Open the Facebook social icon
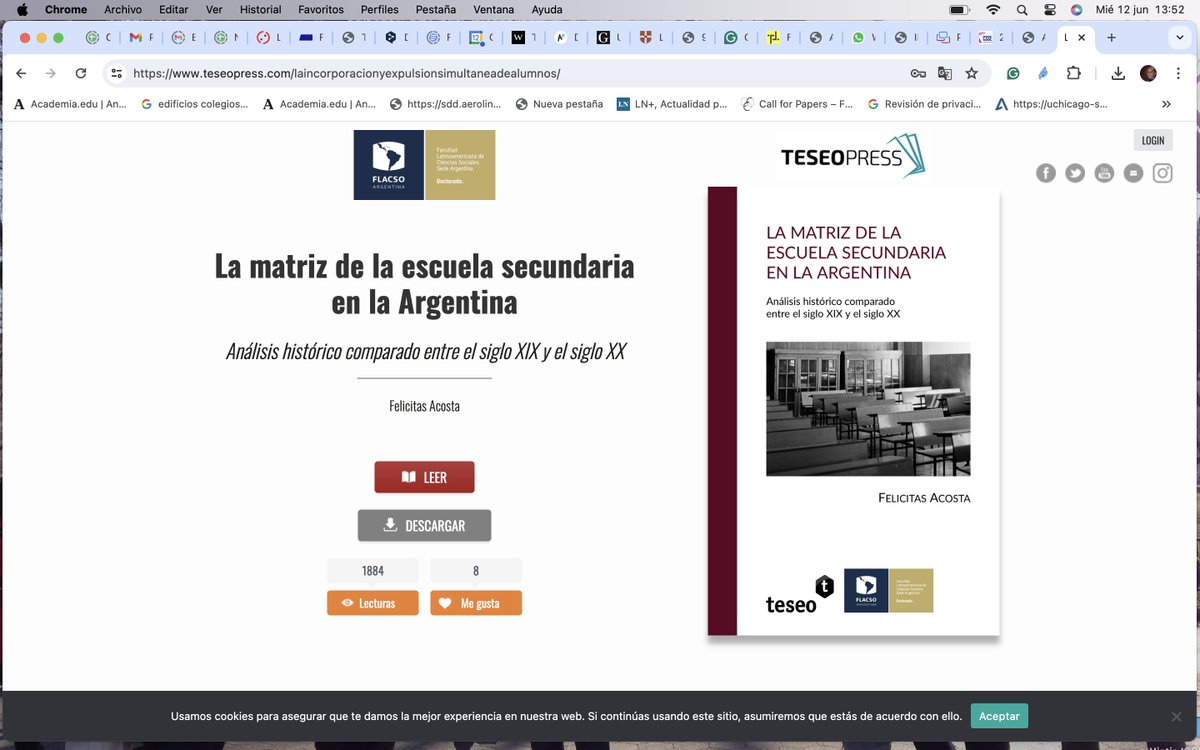 [1046, 173]
